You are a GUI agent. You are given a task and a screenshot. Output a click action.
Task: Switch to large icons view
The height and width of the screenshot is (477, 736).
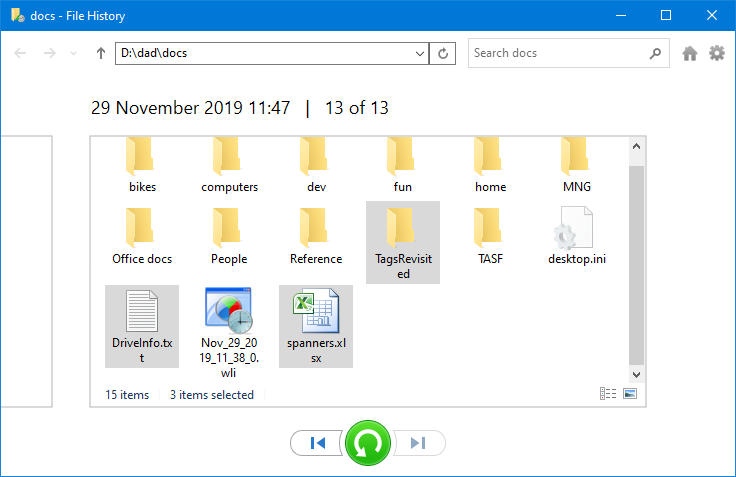tap(630, 394)
